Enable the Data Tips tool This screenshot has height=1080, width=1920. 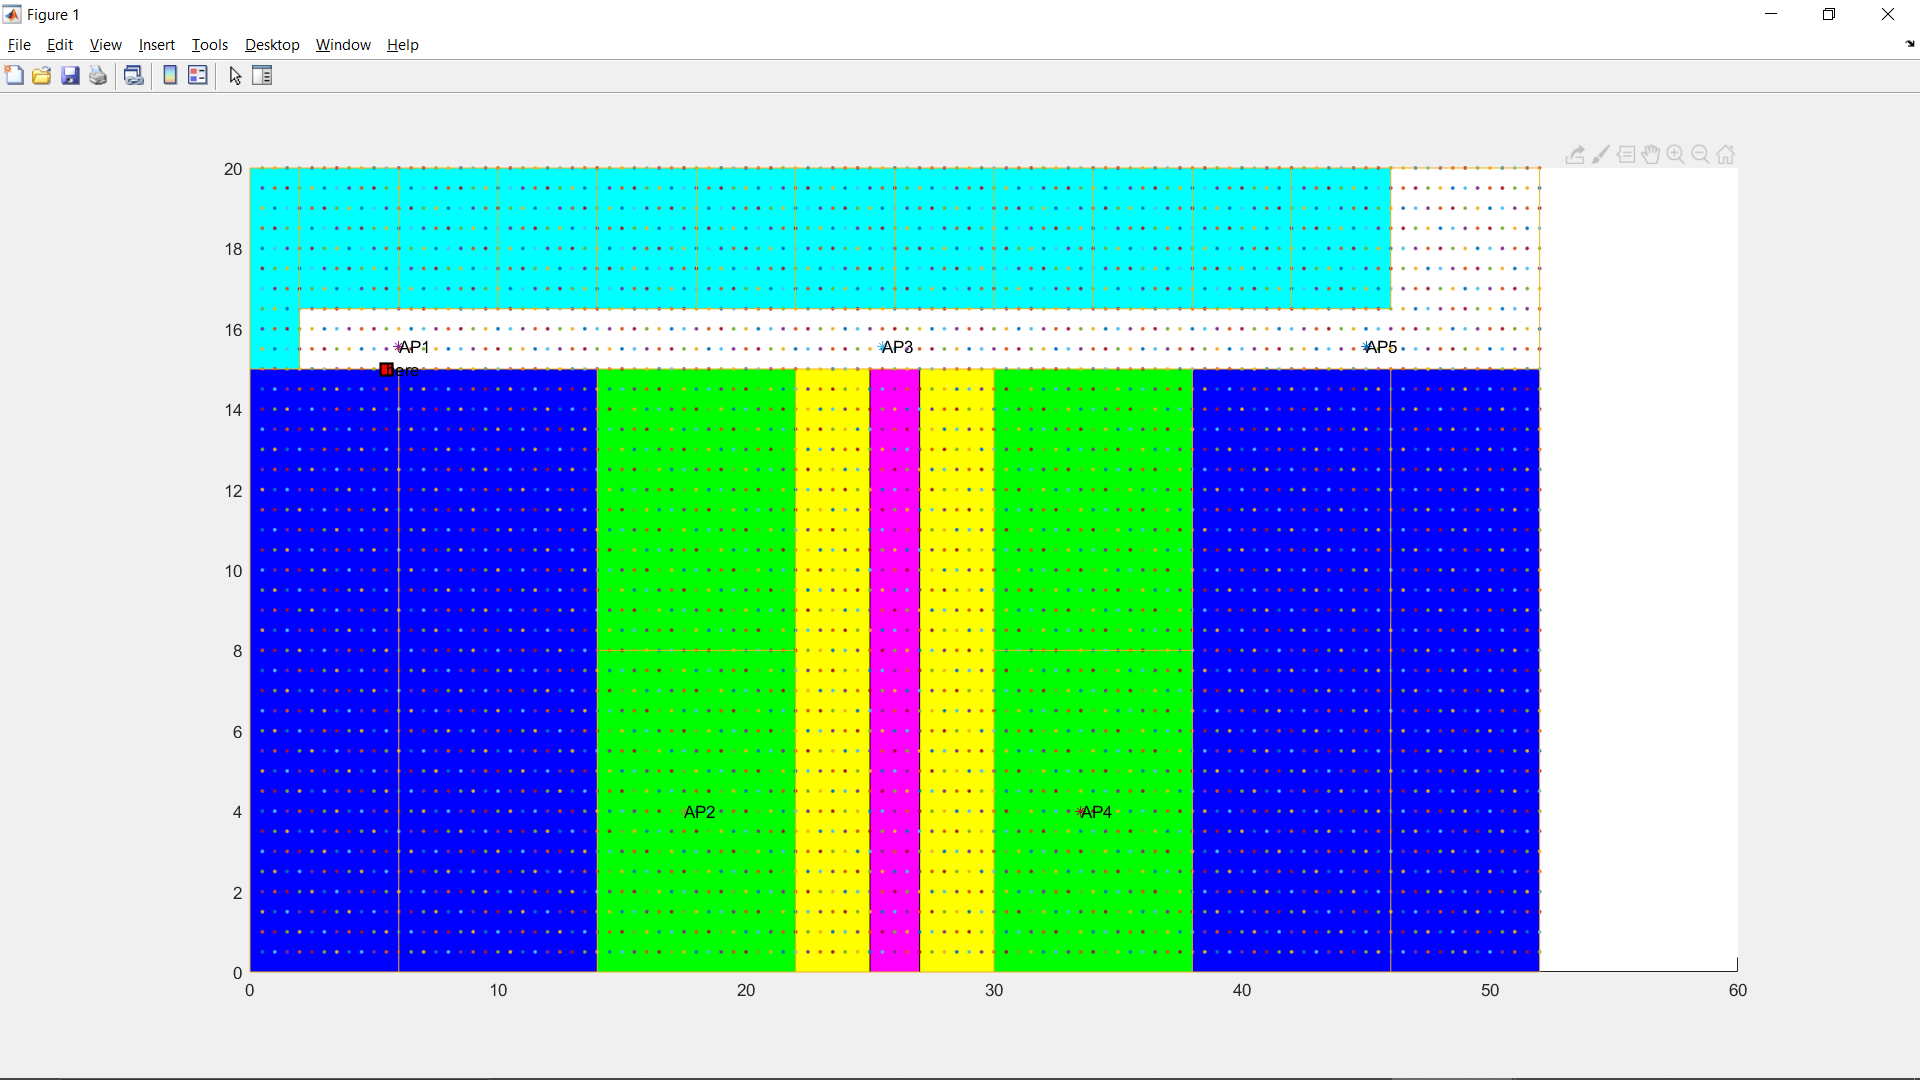[1626, 155]
